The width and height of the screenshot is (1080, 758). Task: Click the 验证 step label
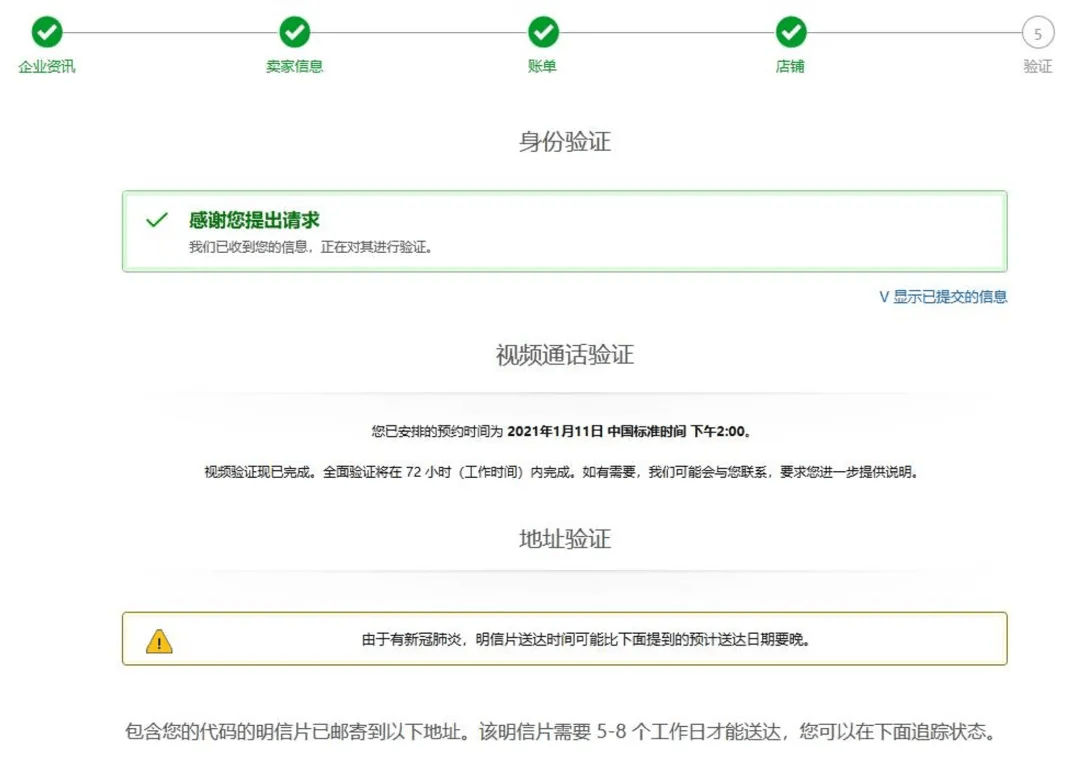click(1037, 67)
